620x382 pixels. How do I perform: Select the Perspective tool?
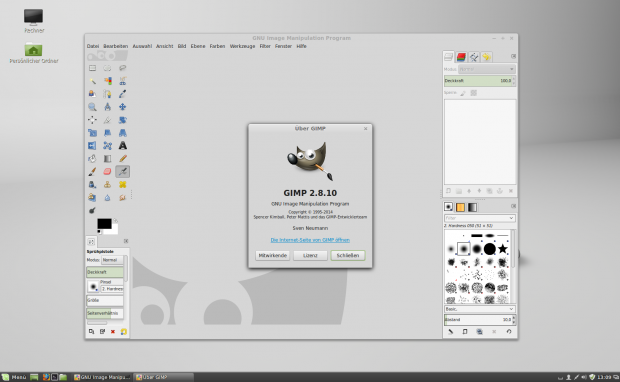123,133
